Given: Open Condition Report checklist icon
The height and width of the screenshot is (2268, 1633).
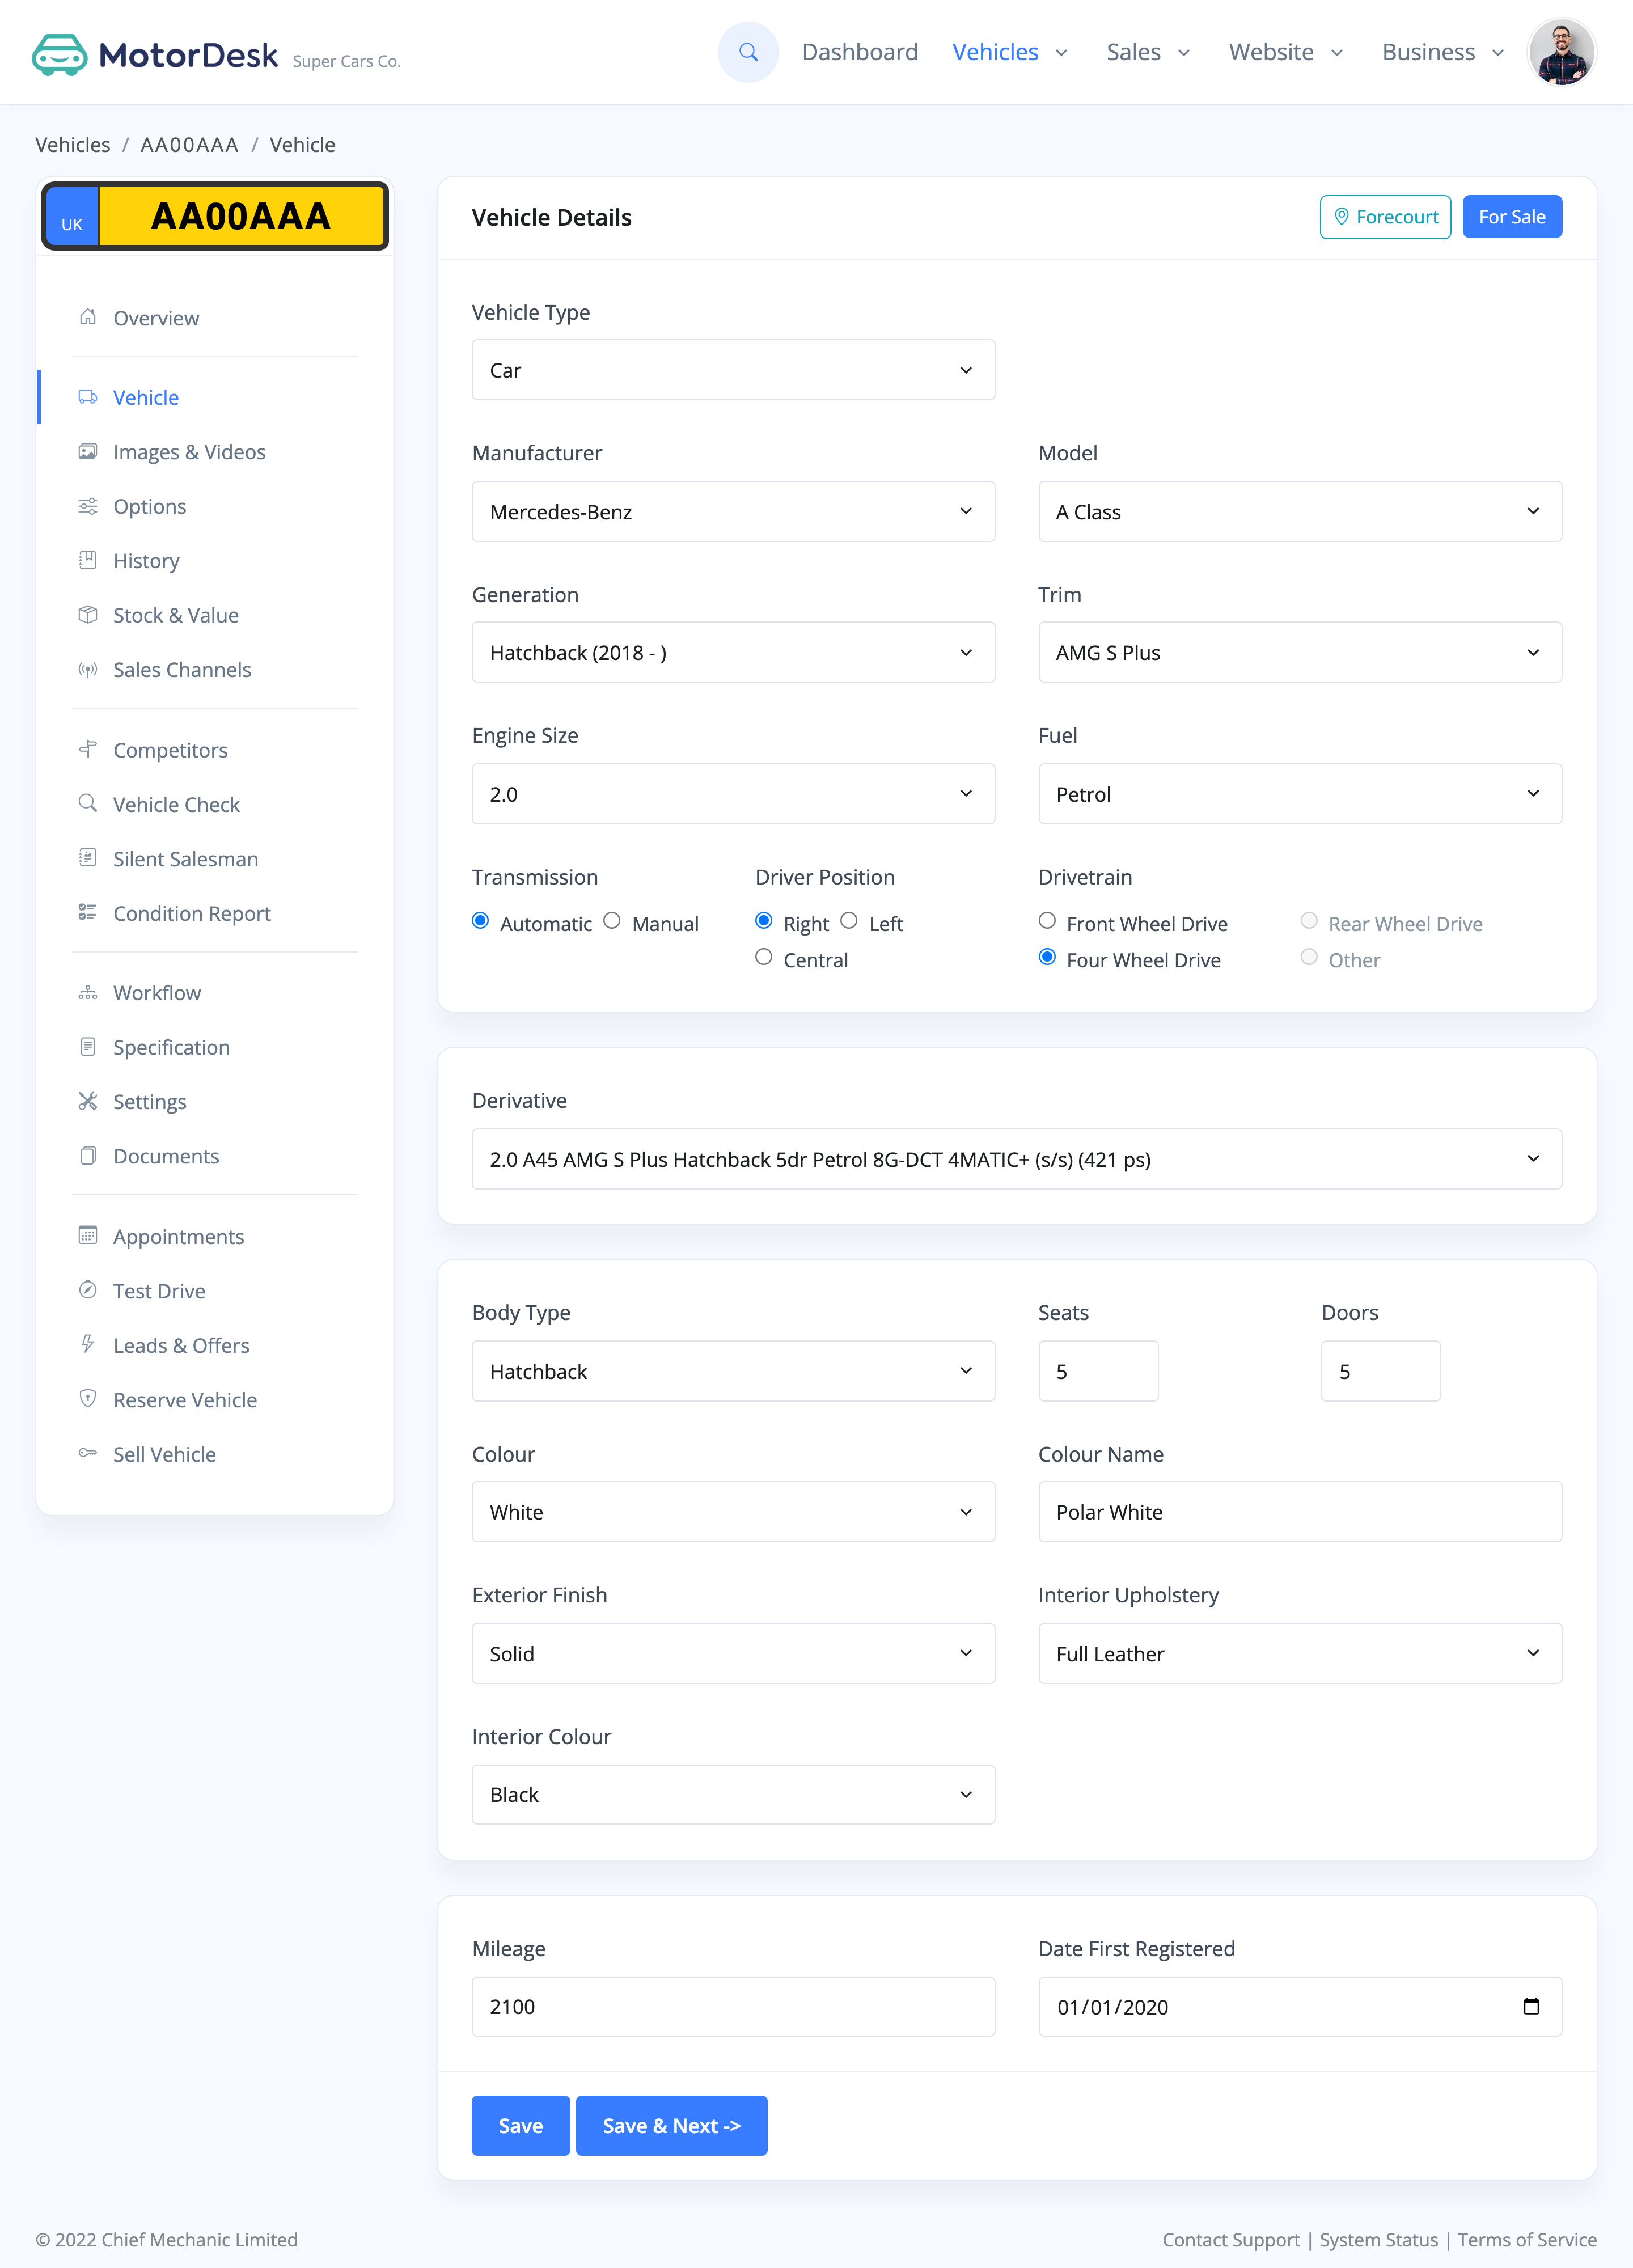Looking at the screenshot, I should [x=88, y=913].
